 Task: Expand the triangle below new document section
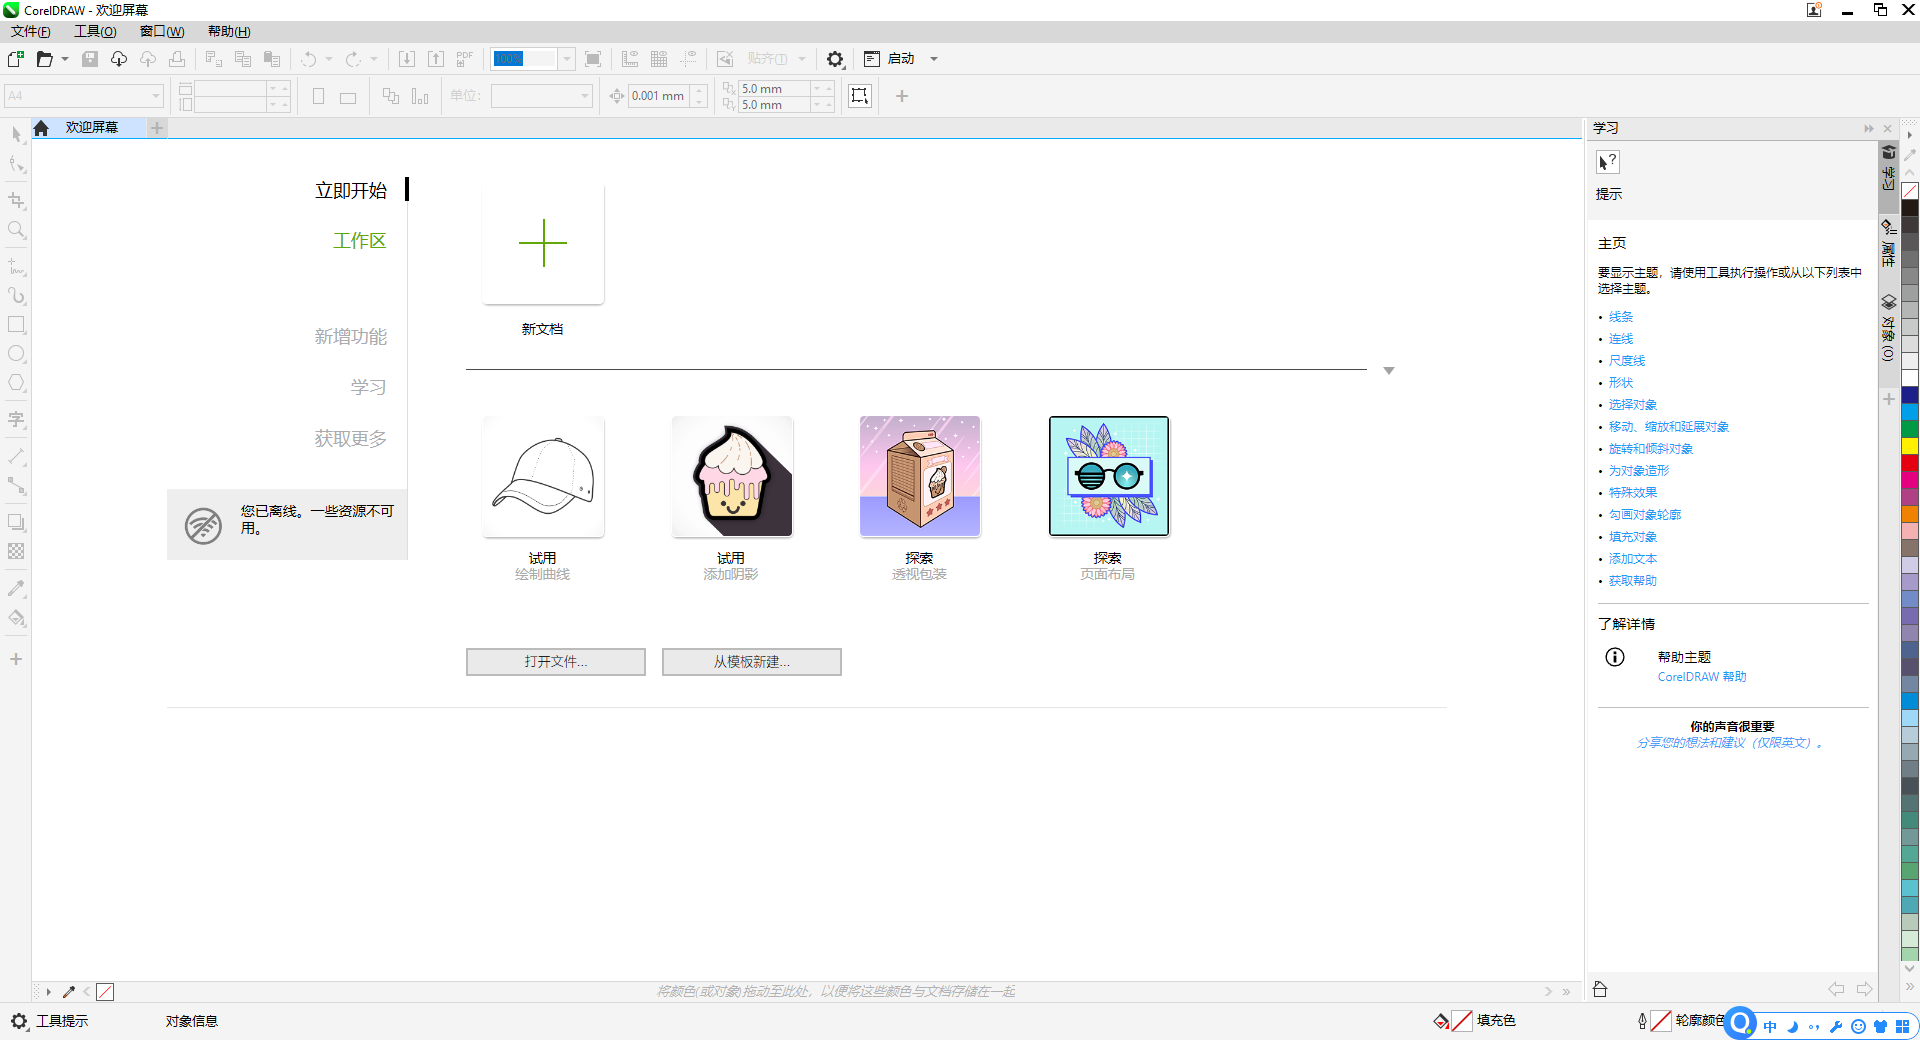coord(1388,371)
